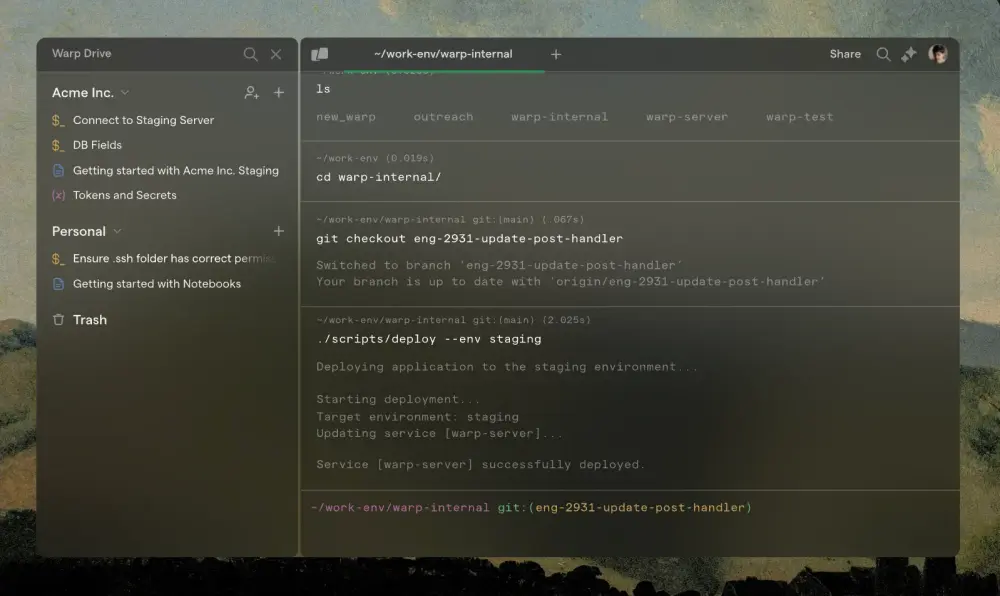Screen dimensions: 1000x596
Task: Search within the Warp Drive panel
Action: pos(250,54)
